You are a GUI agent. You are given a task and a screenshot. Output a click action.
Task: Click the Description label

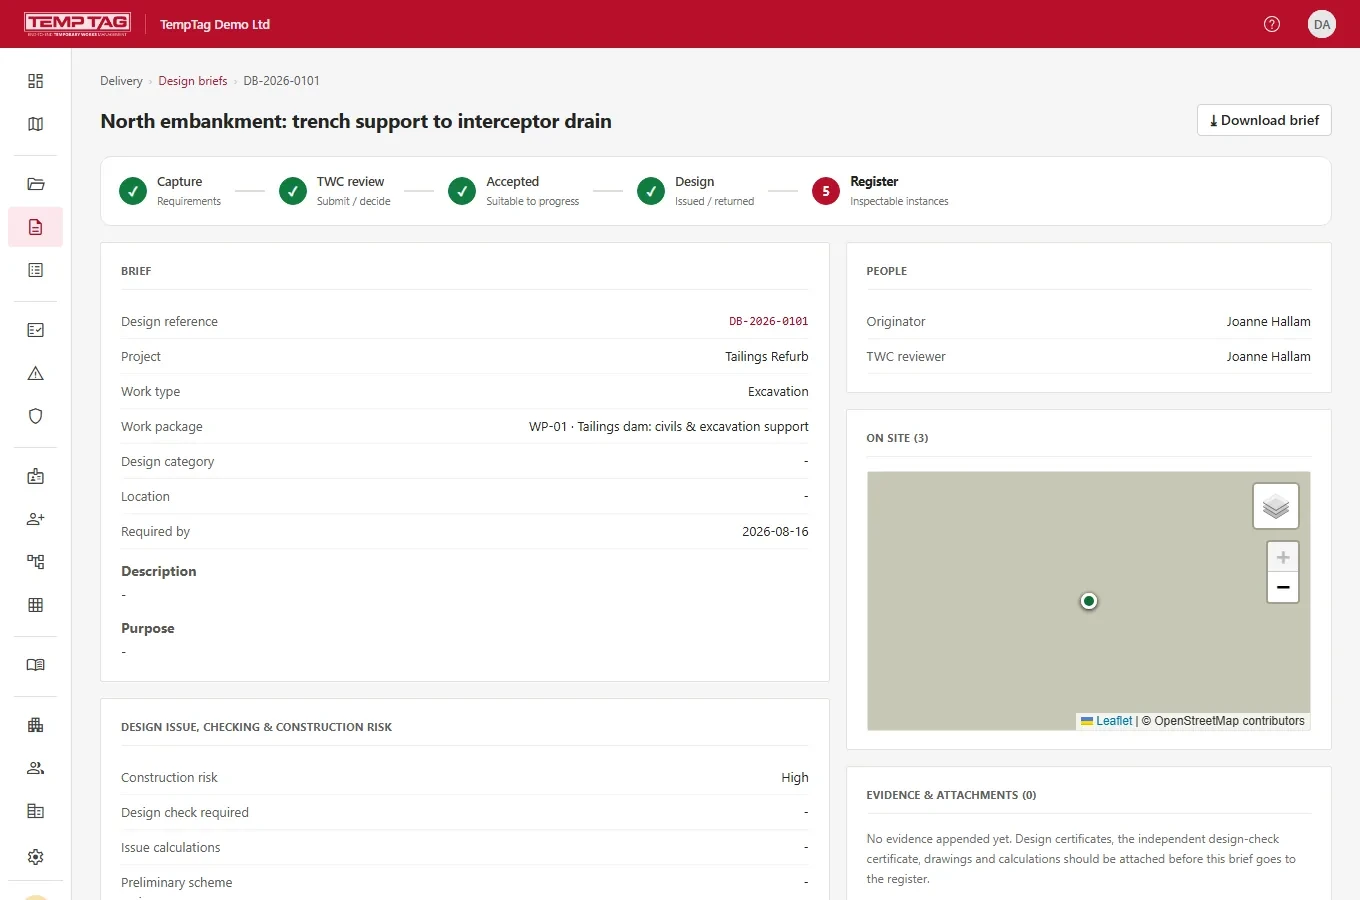[159, 572]
